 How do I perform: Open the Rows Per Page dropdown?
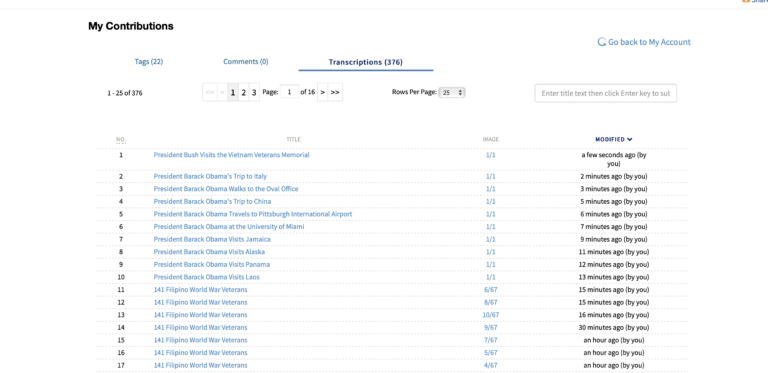pos(452,92)
